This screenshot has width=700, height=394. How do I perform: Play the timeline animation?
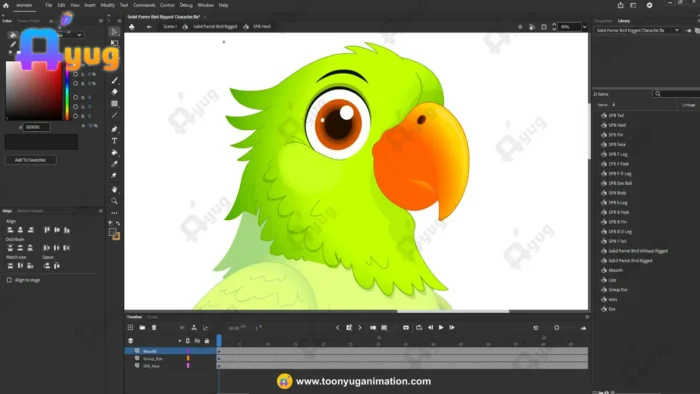click(441, 328)
